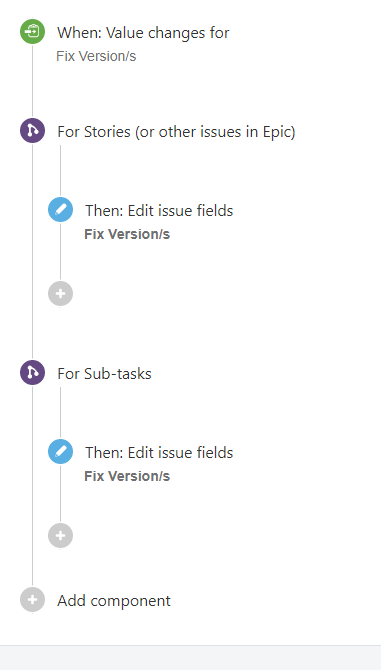Click connector line between trigger and Stories branch
Image resolution: width=381 pixels, height=670 pixels.
coord(32,81)
